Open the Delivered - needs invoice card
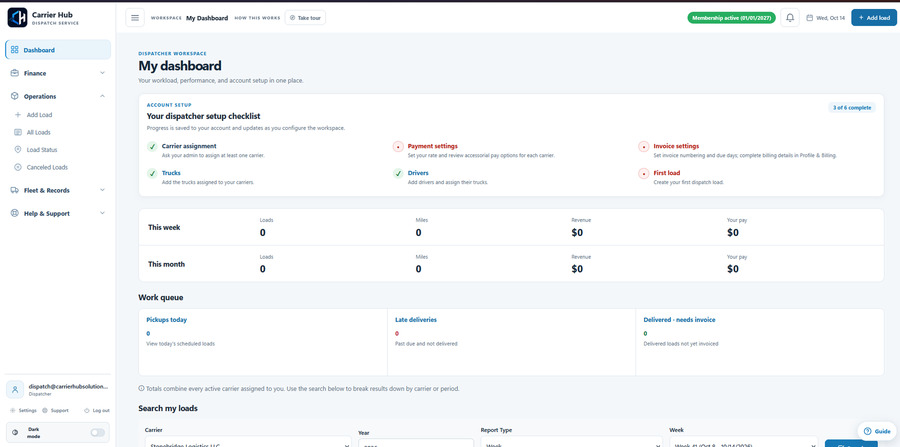The width and height of the screenshot is (900, 447). click(x=760, y=342)
